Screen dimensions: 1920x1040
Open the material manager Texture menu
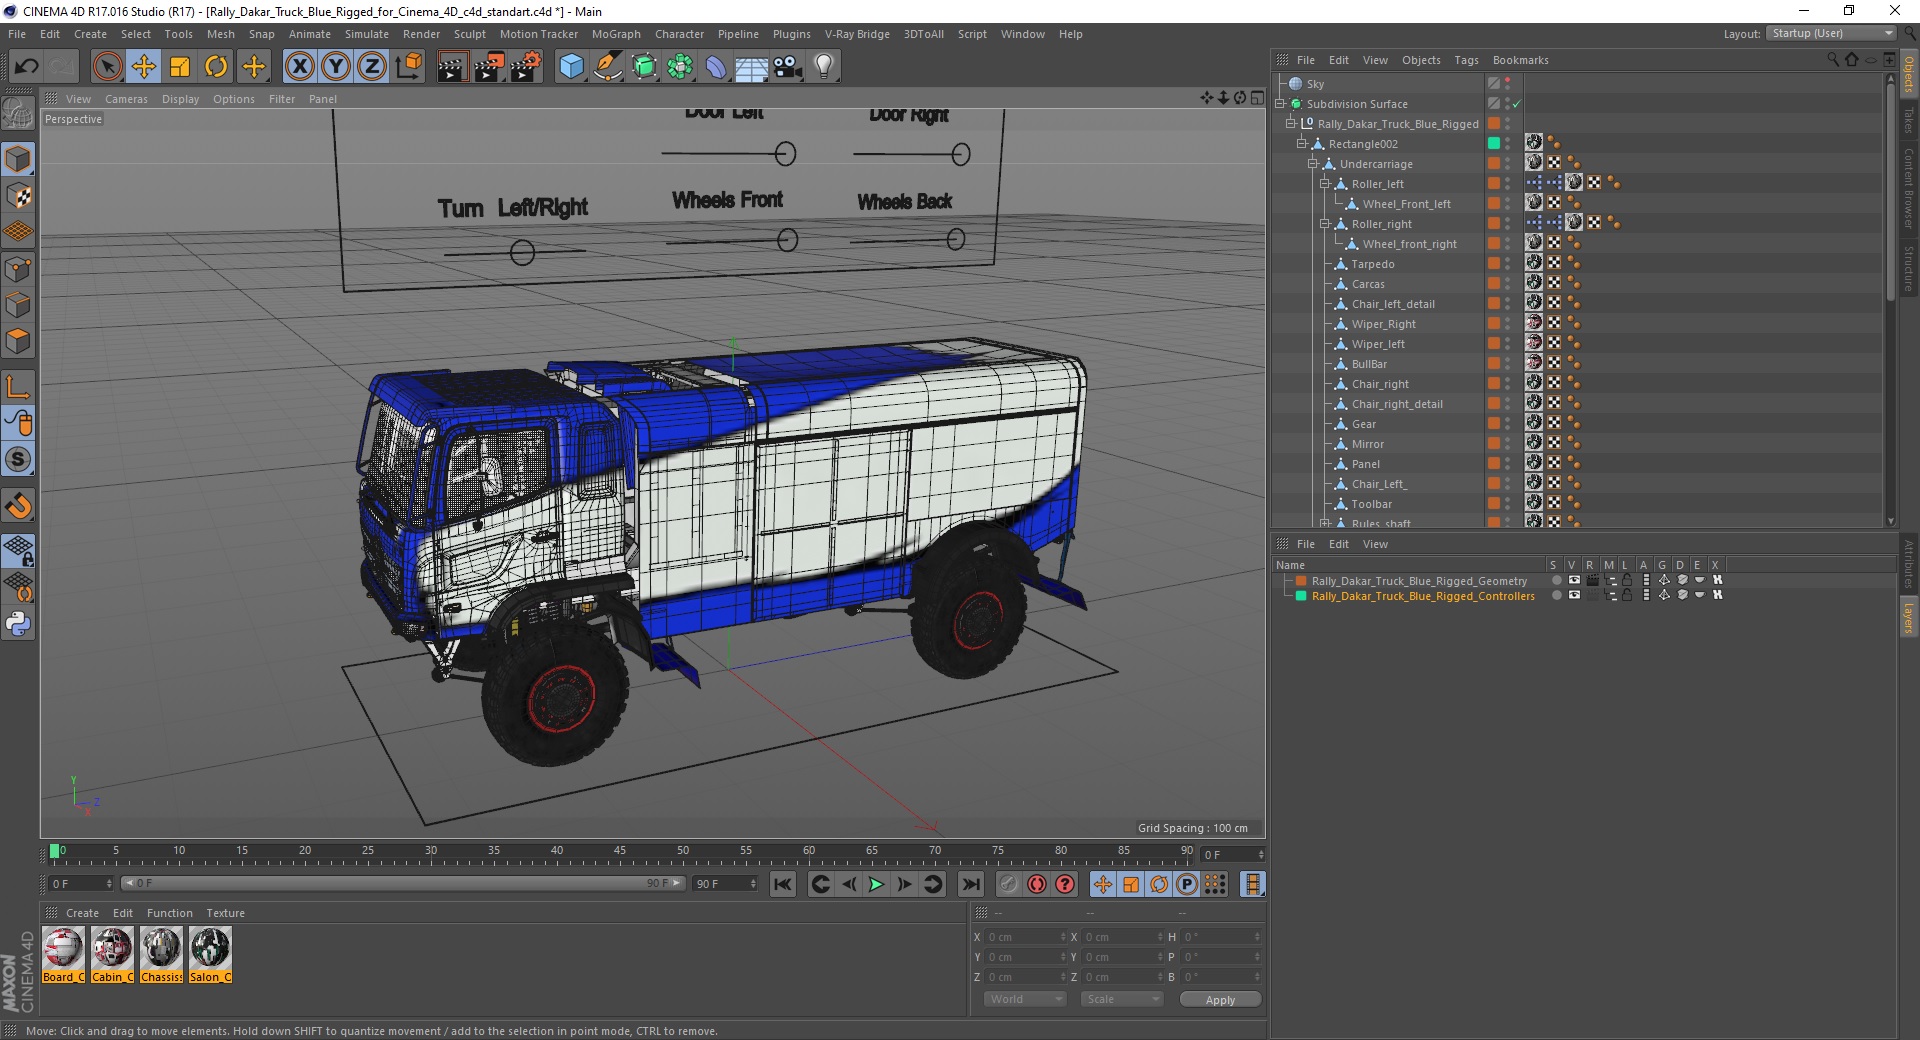pyautogui.click(x=225, y=913)
